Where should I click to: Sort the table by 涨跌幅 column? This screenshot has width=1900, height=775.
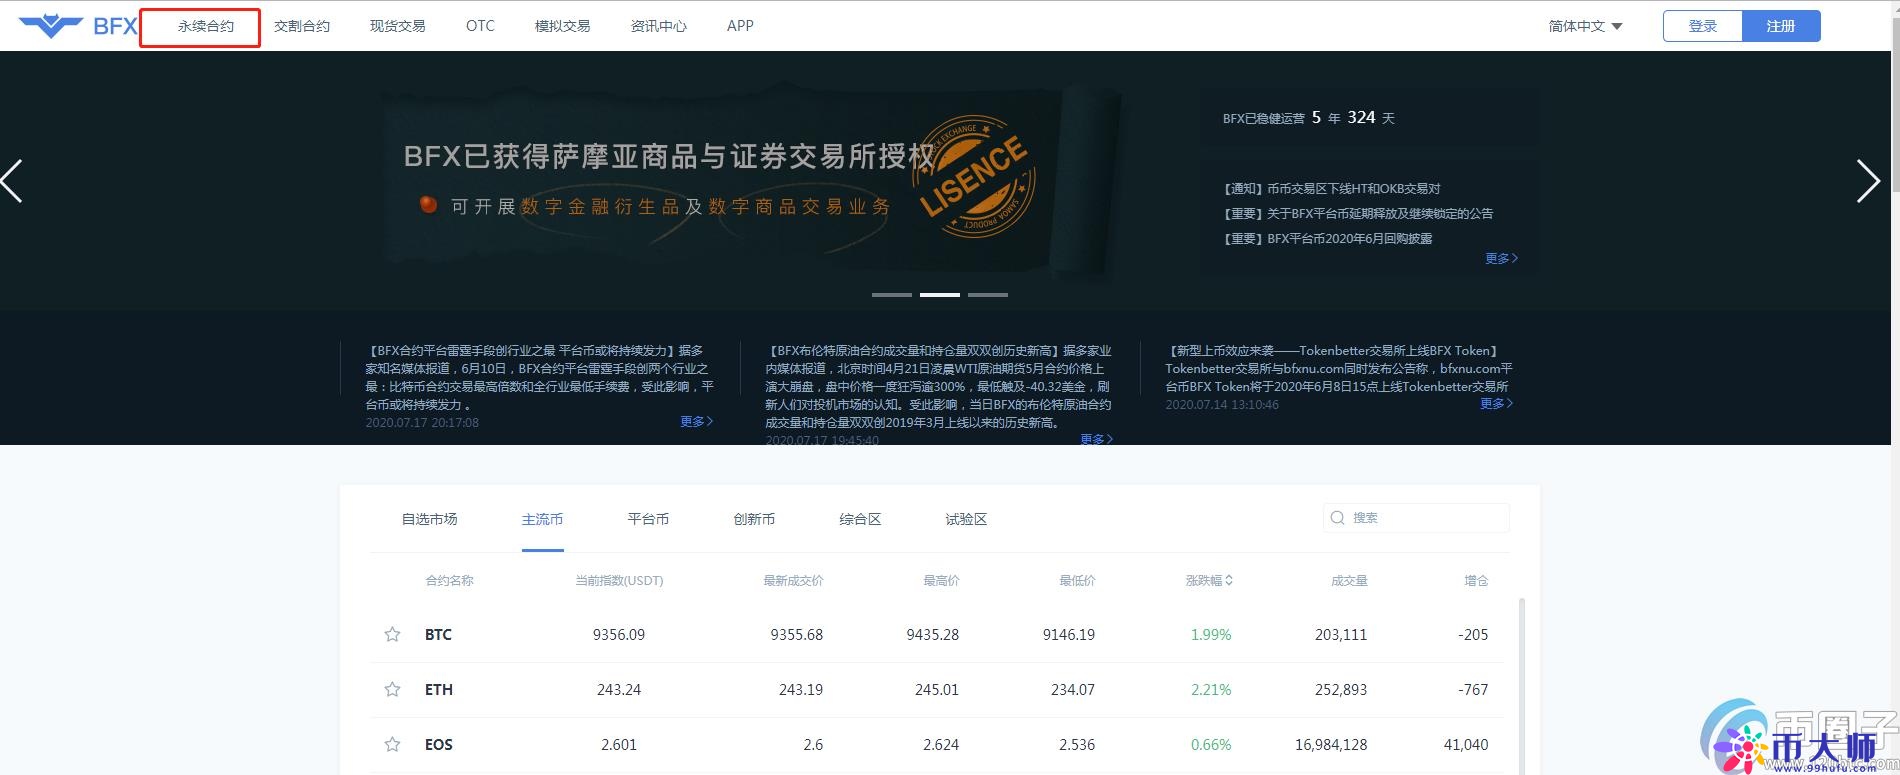point(1209,580)
